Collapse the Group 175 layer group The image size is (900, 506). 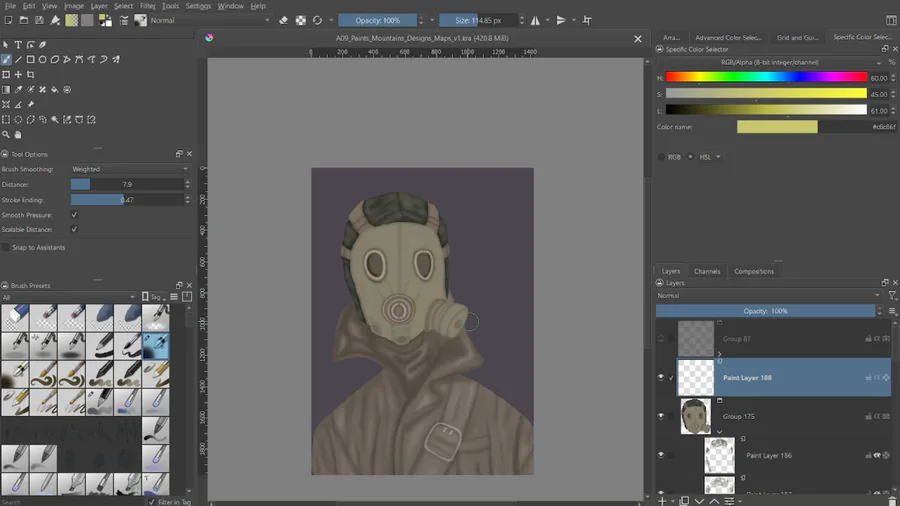coord(719,432)
